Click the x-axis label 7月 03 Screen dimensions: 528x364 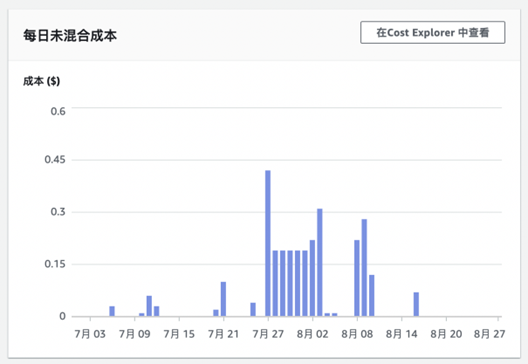pyautogui.click(x=90, y=334)
